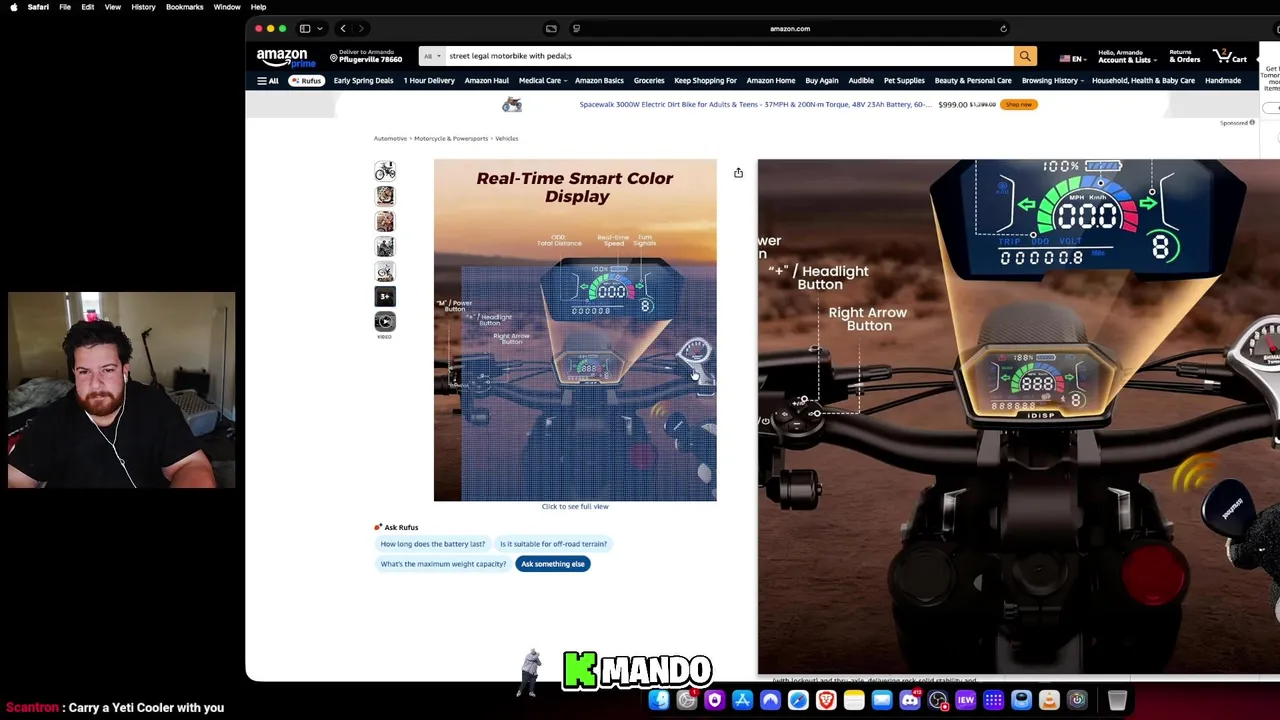Play the VIDEO thumbnail
Image resolution: width=1280 pixels, height=720 pixels.
(385, 322)
